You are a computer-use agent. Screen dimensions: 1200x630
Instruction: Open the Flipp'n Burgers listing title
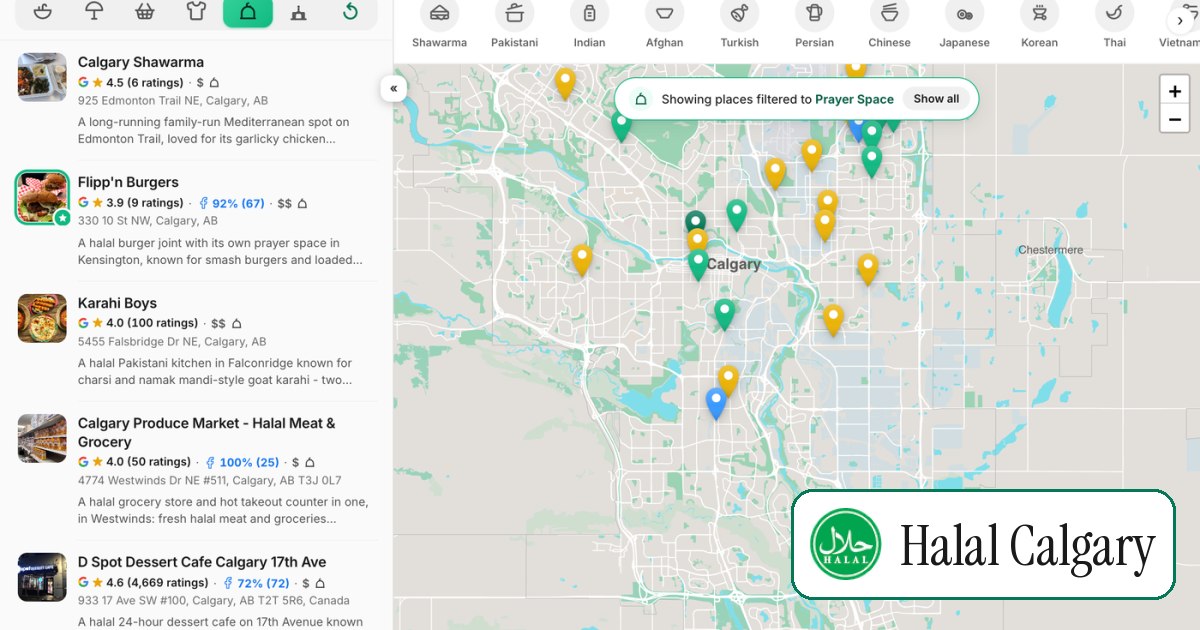pos(128,182)
